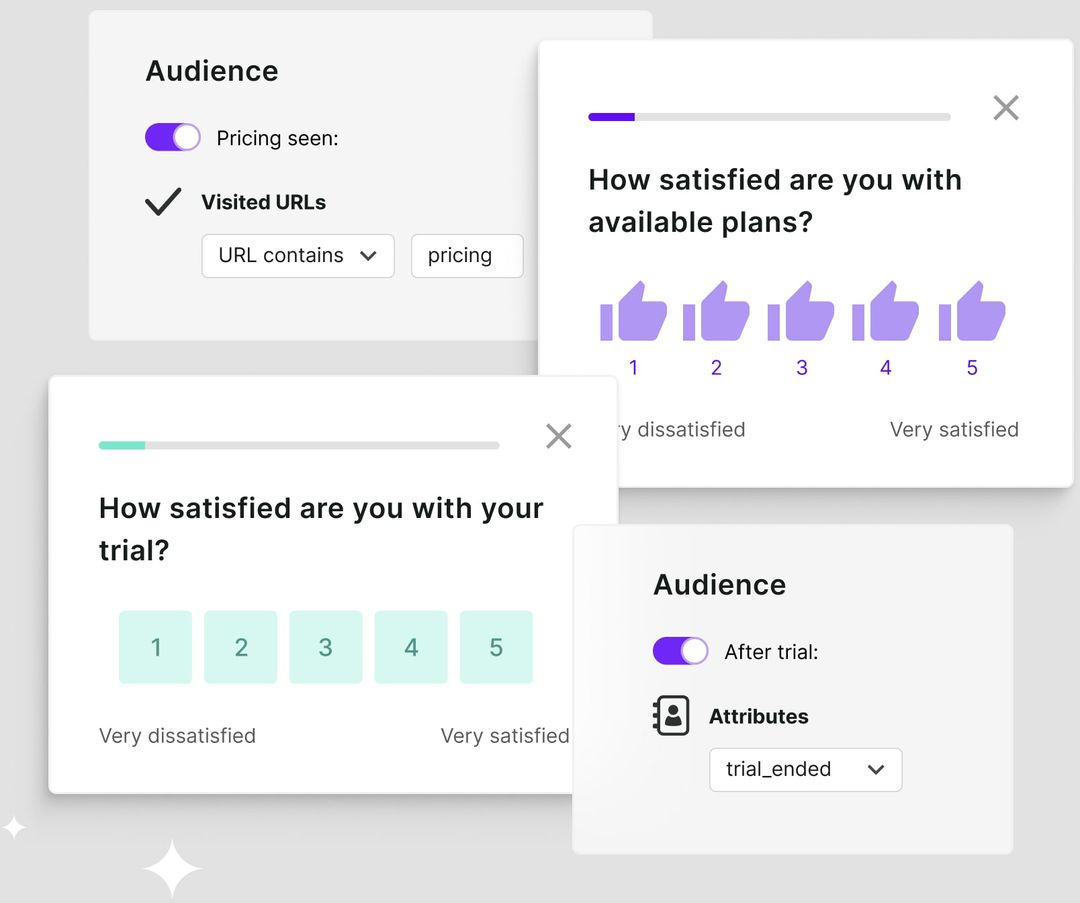The width and height of the screenshot is (1080, 903).
Task: Select rating 3 in the trial survey
Action: tap(326, 647)
